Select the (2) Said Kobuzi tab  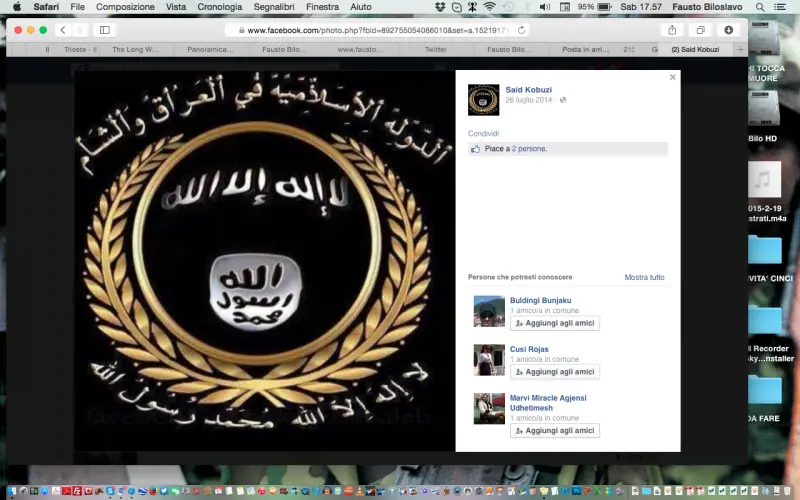tap(695, 49)
